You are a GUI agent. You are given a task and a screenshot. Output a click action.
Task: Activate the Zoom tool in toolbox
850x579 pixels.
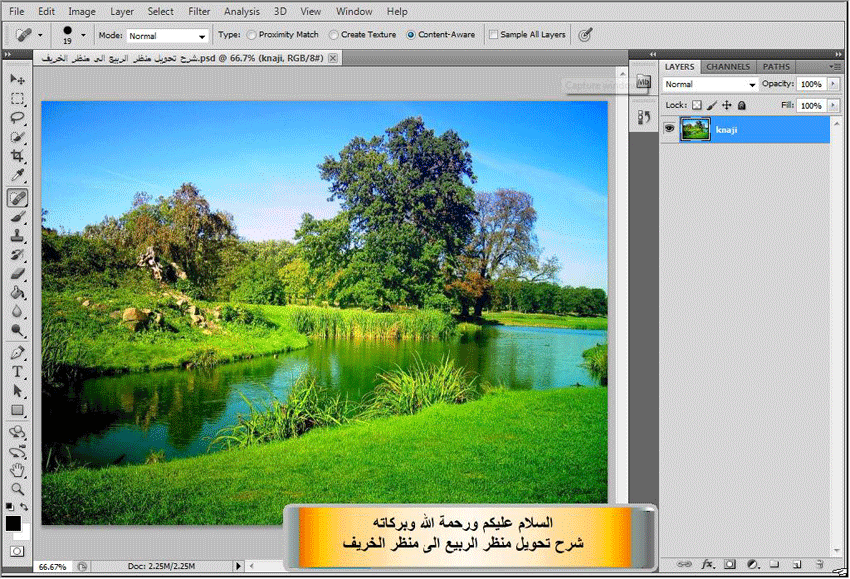point(17,489)
